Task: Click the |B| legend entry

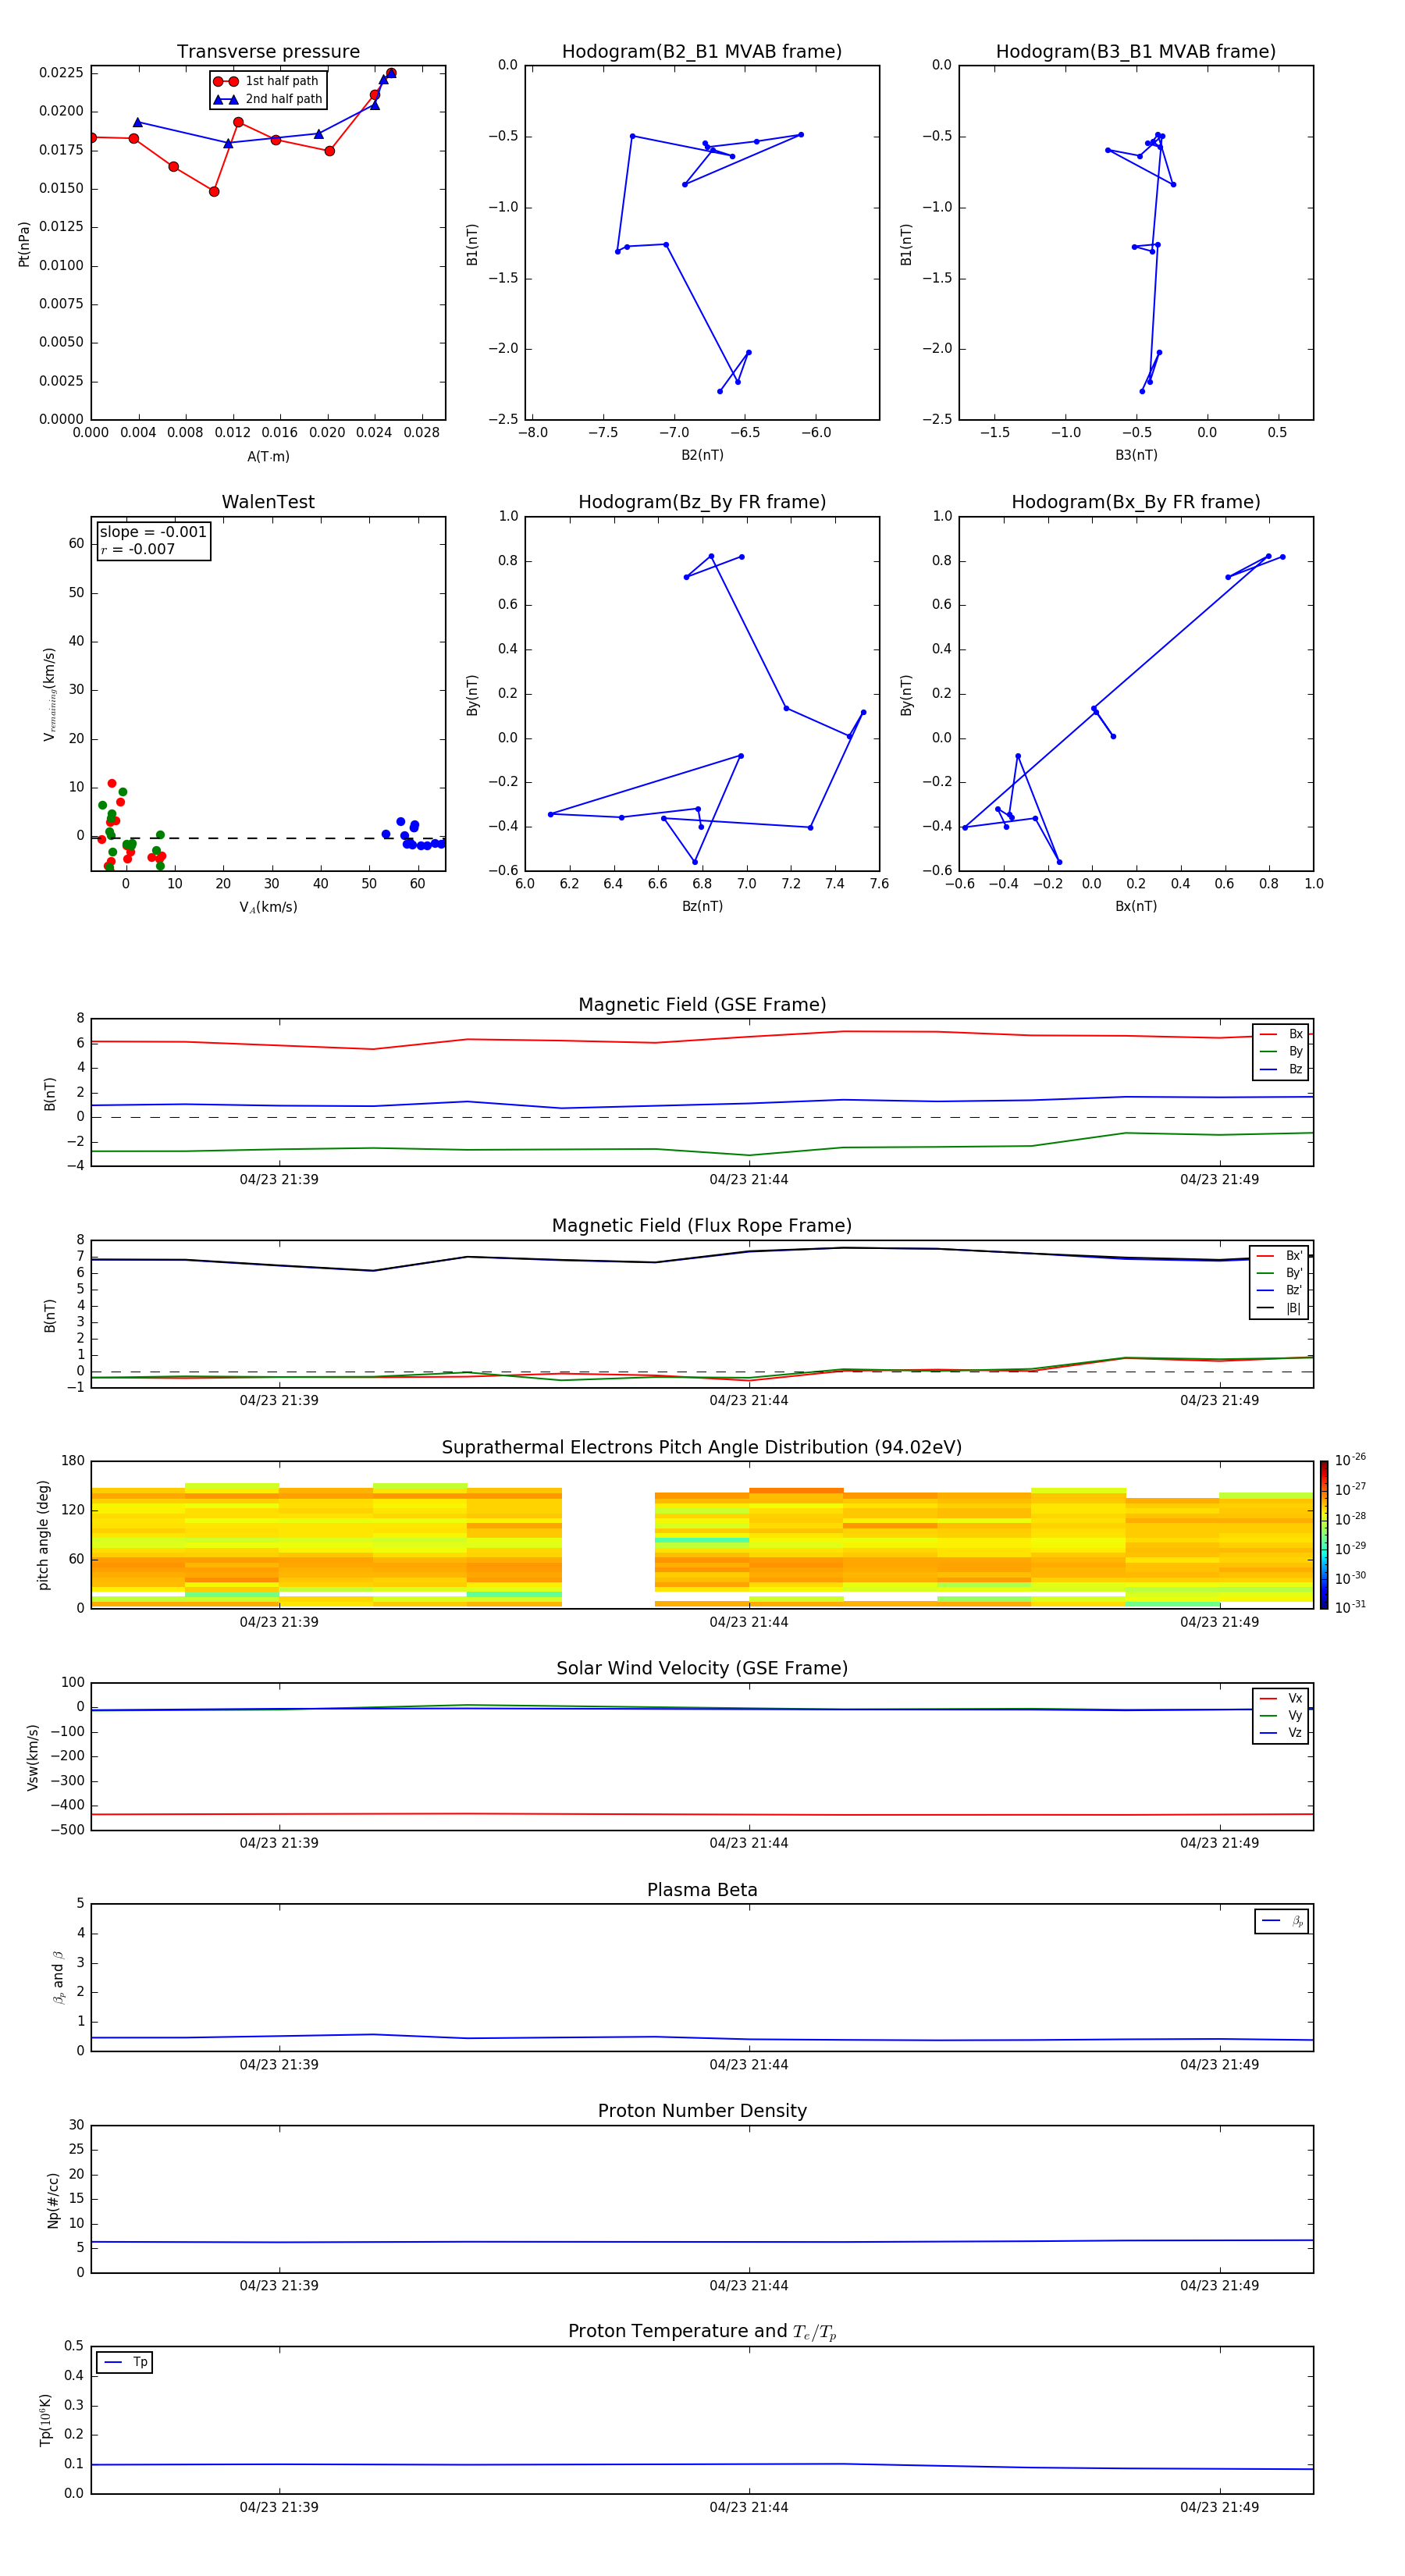Action: pyautogui.click(x=1279, y=1308)
